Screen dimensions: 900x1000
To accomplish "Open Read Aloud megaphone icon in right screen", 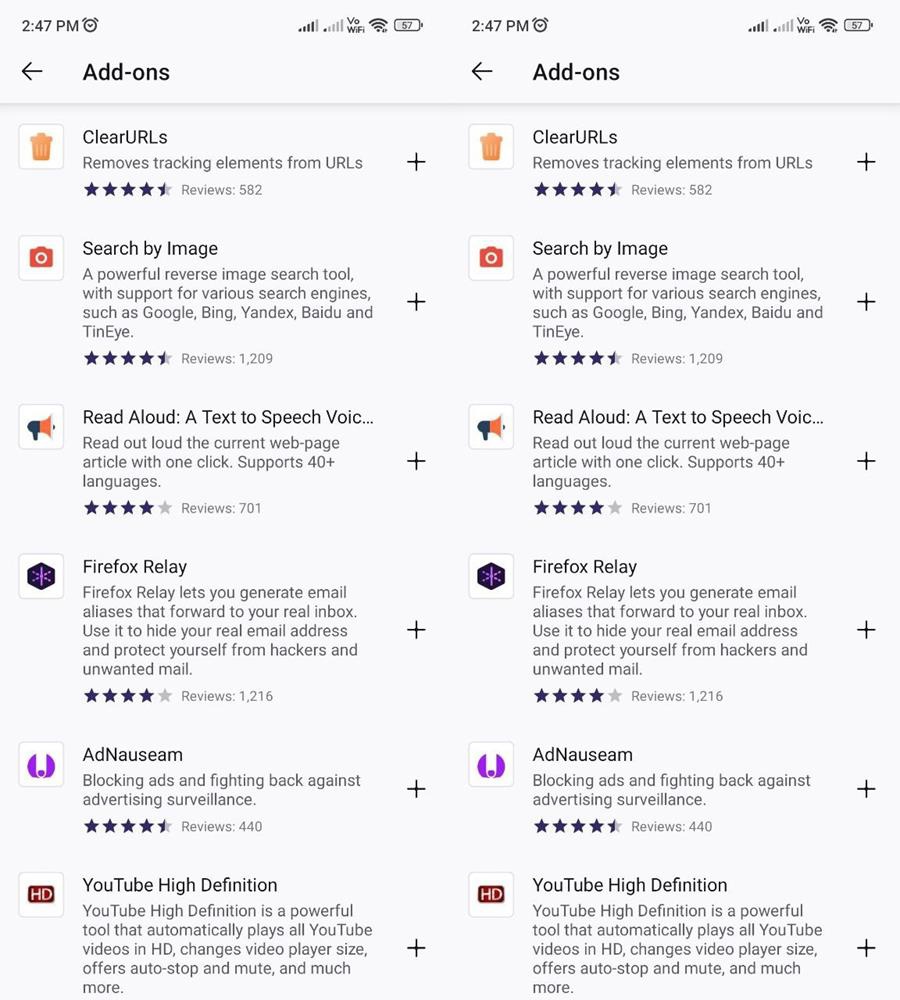I will [x=491, y=428].
